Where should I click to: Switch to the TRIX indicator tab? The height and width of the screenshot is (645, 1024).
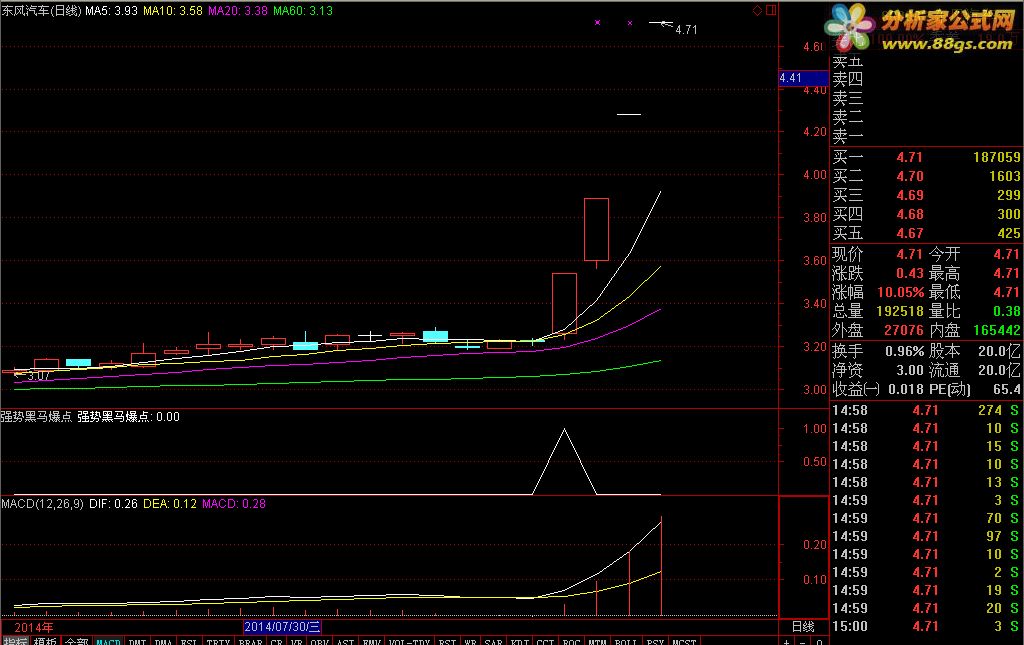(218, 642)
